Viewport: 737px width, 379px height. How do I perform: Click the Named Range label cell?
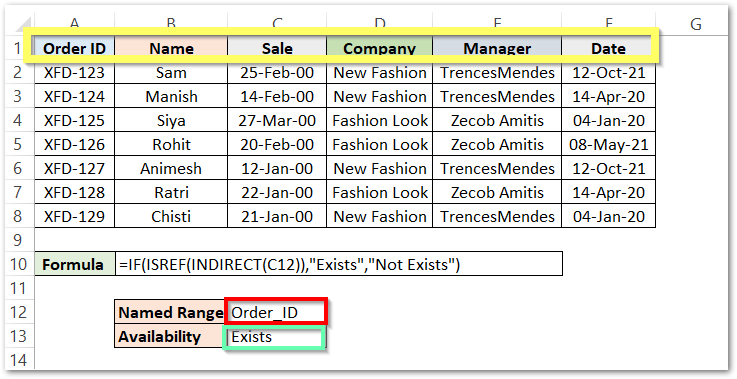coord(170,312)
